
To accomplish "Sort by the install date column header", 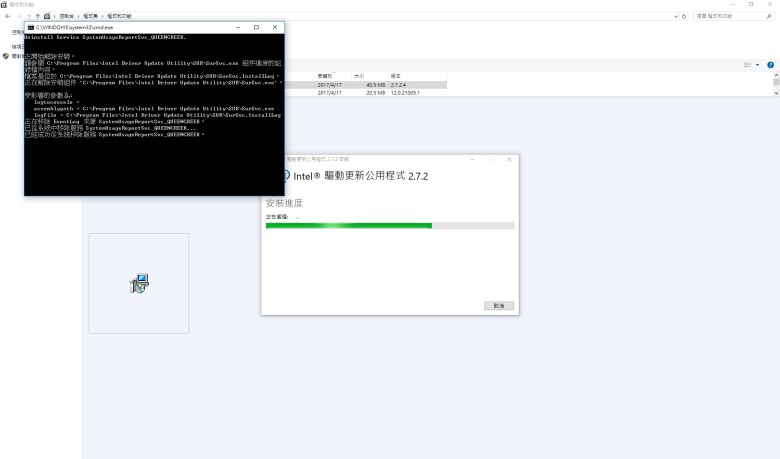I will (x=333, y=76).
